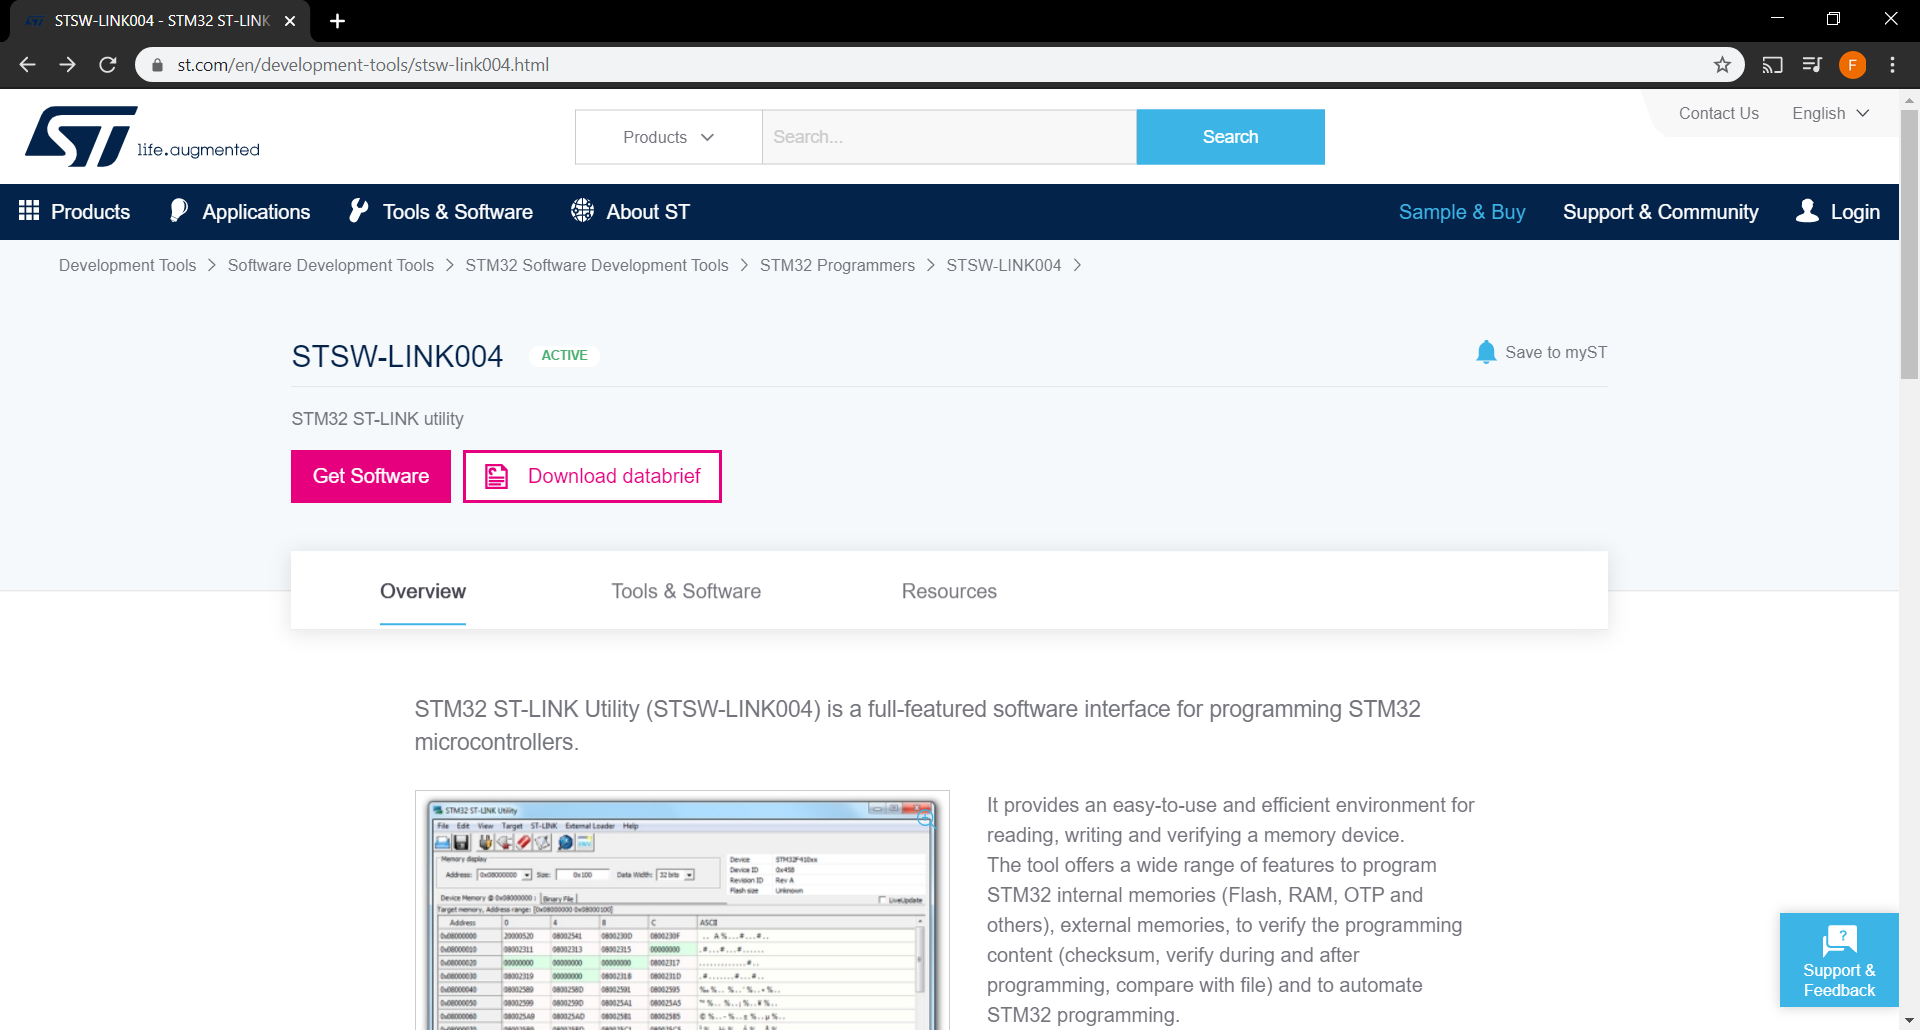Bookmark this page with the star icon
1920x1030 pixels.
[x=1722, y=65]
